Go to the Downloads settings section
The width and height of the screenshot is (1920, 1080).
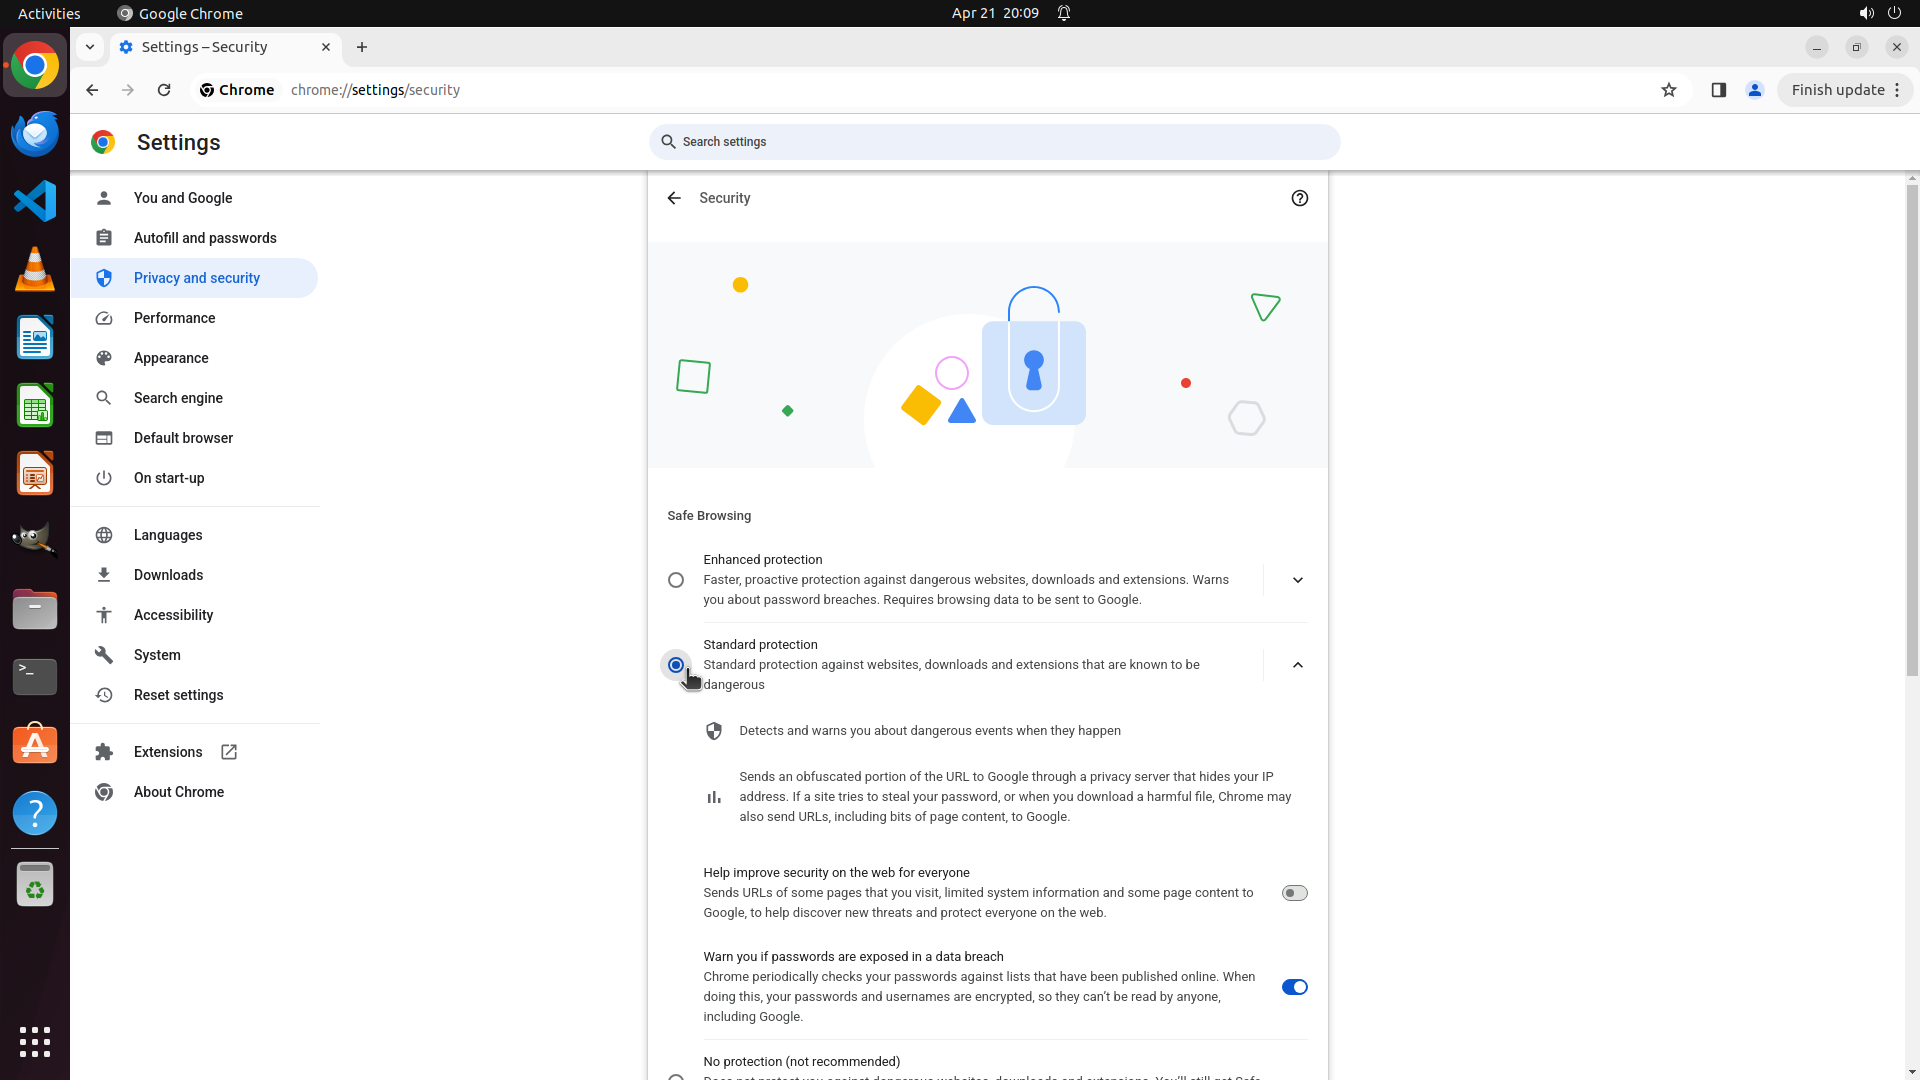168,575
